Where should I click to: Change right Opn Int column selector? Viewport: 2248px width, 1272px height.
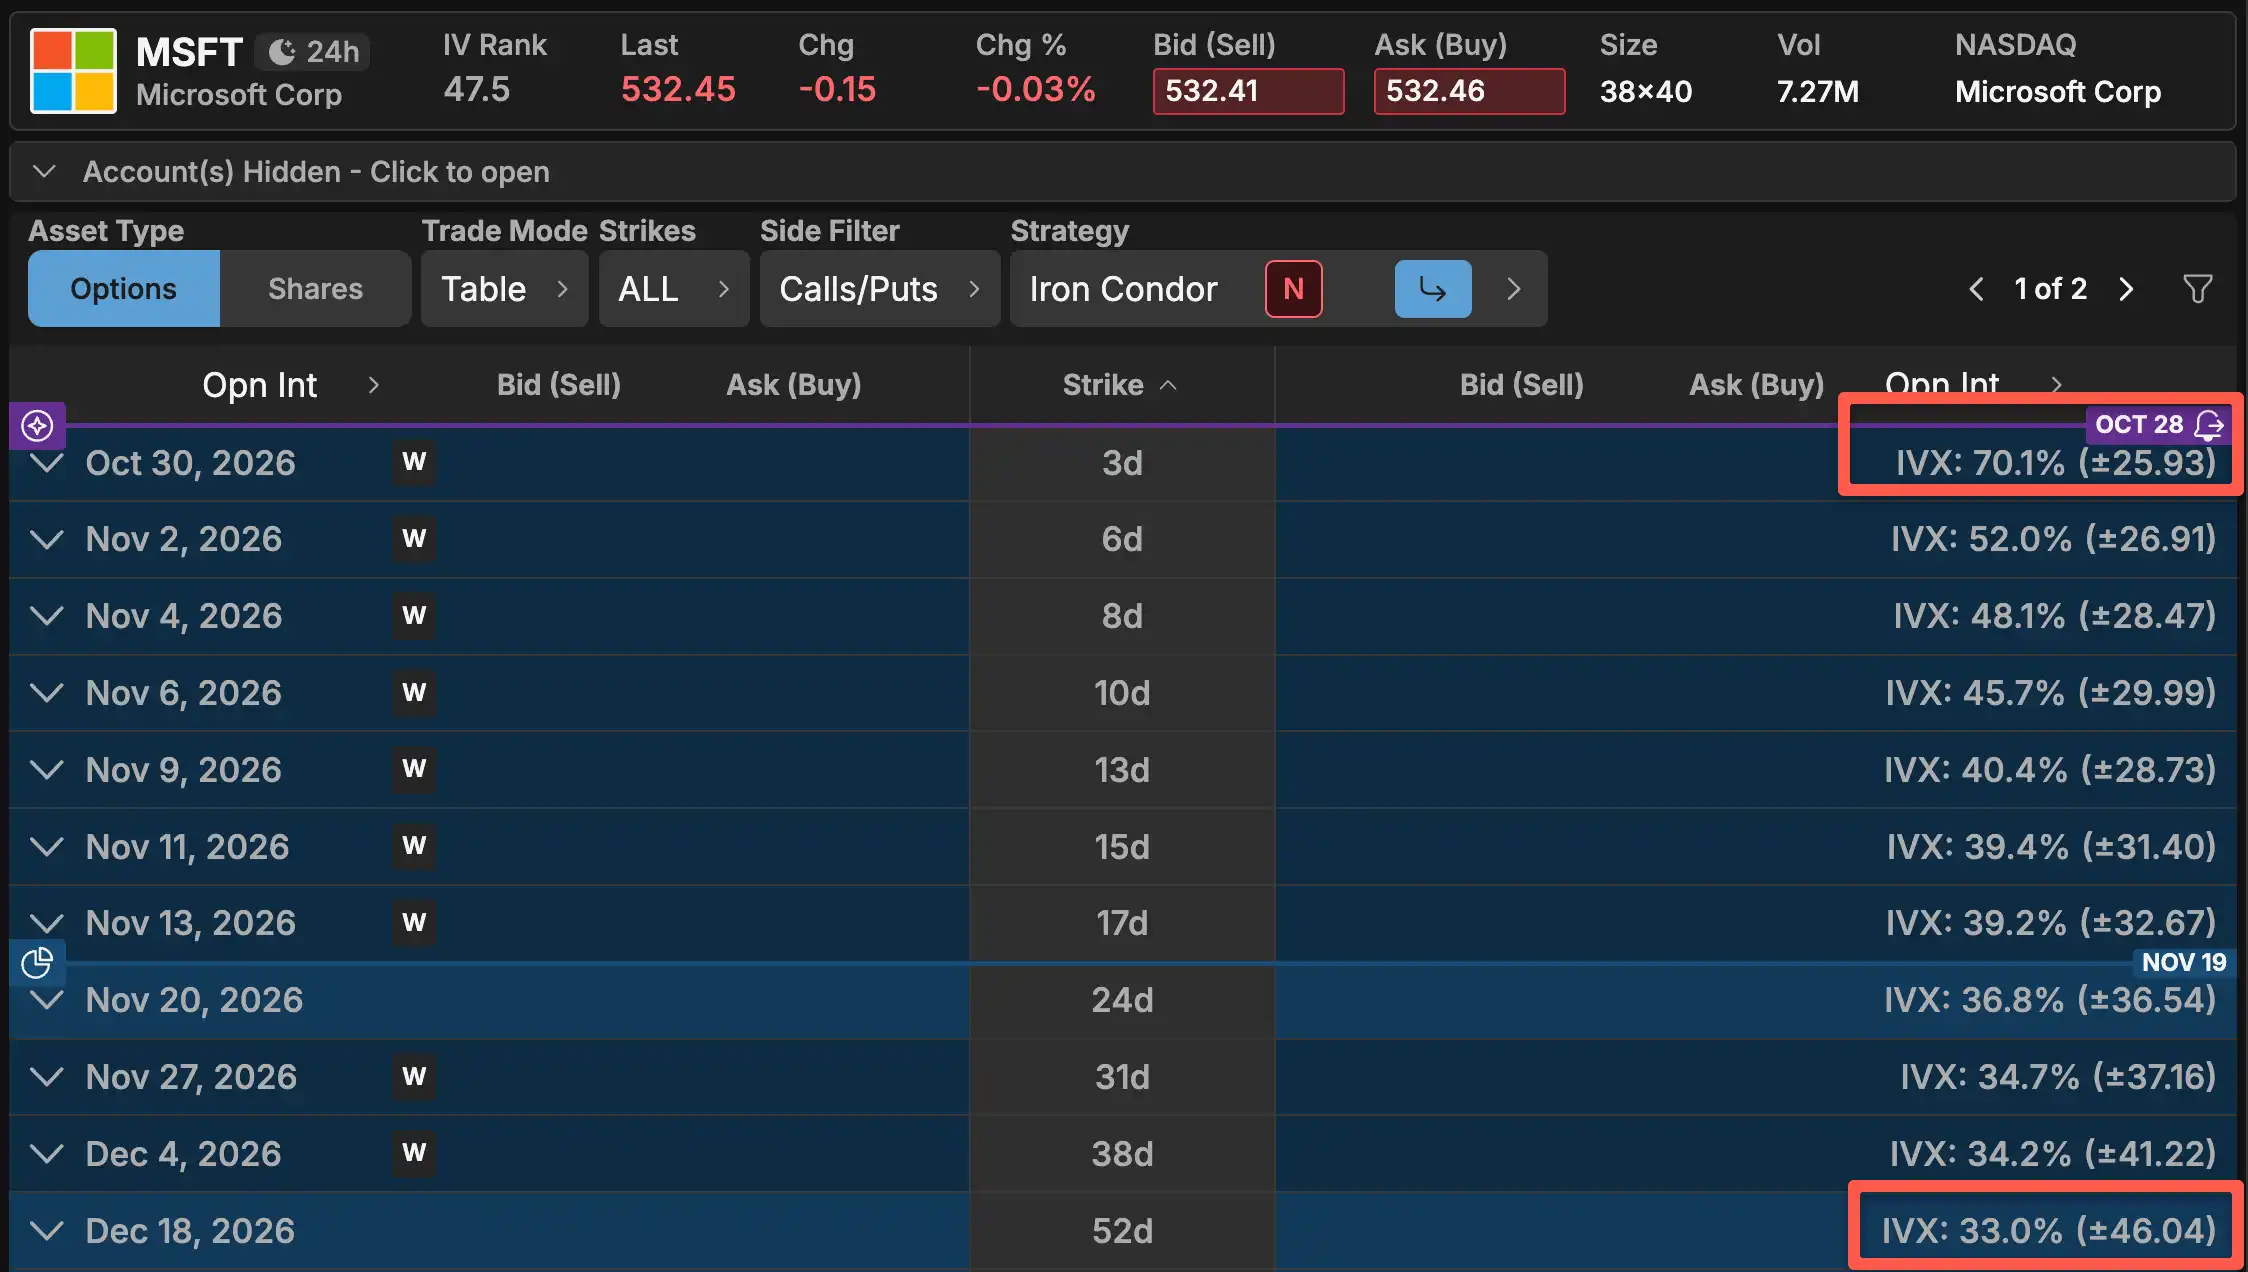pyautogui.click(x=1974, y=383)
